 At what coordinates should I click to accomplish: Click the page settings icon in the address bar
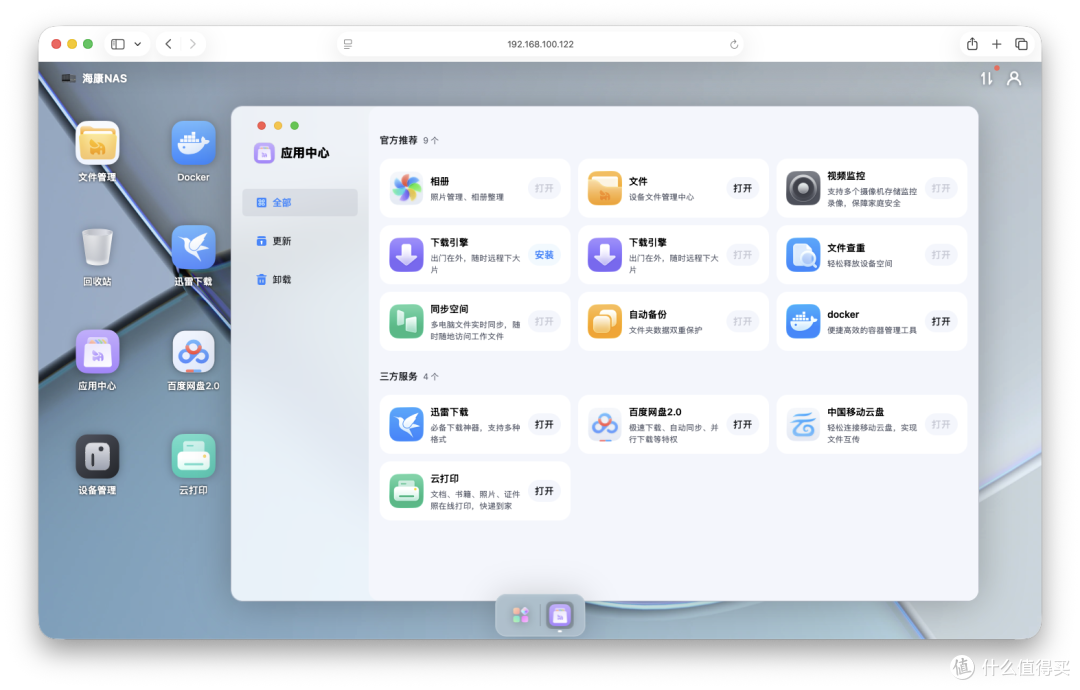348,44
